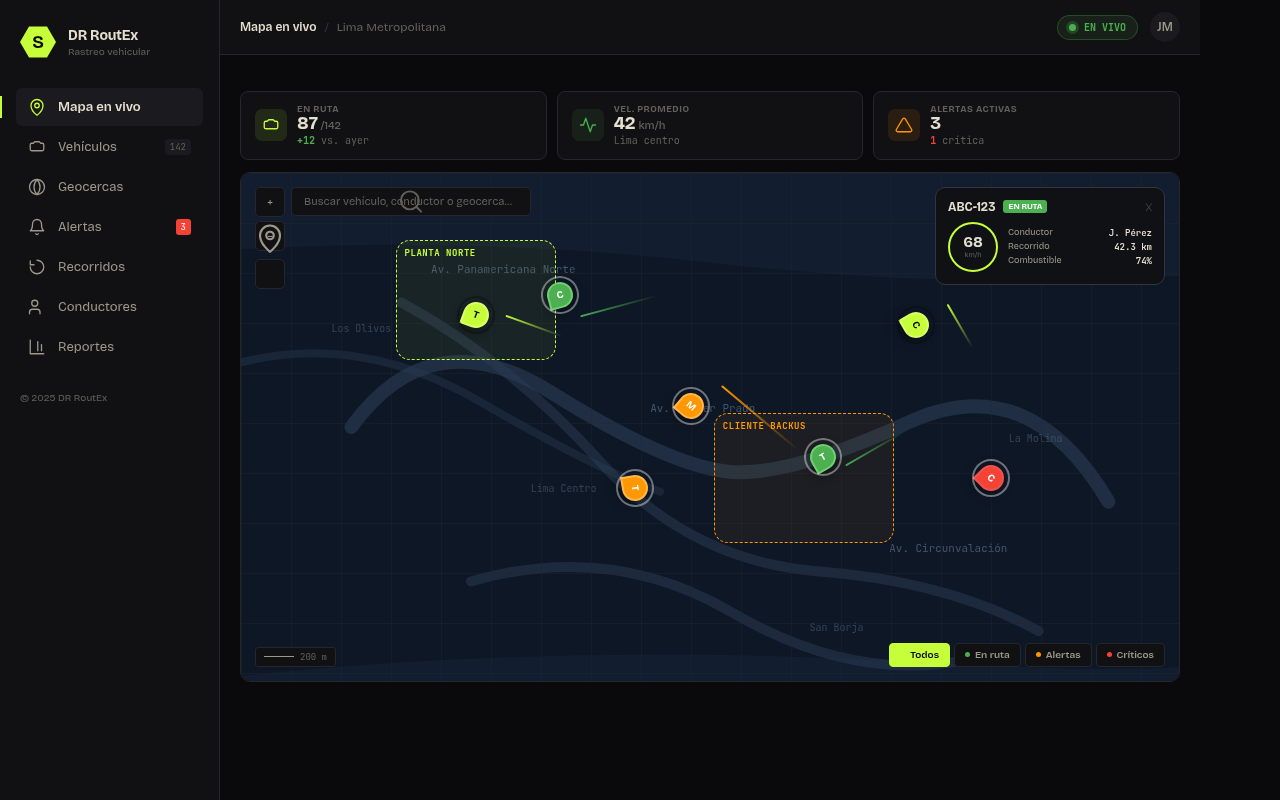
Task: Focus the vehicle search field
Action: [411, 201]
